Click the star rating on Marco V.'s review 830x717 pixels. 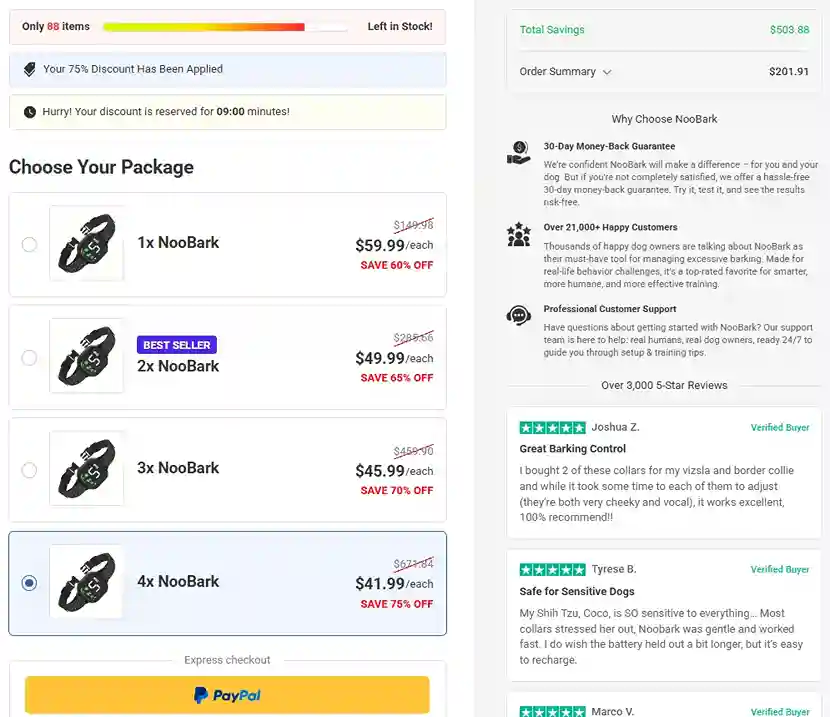(552, 711)
